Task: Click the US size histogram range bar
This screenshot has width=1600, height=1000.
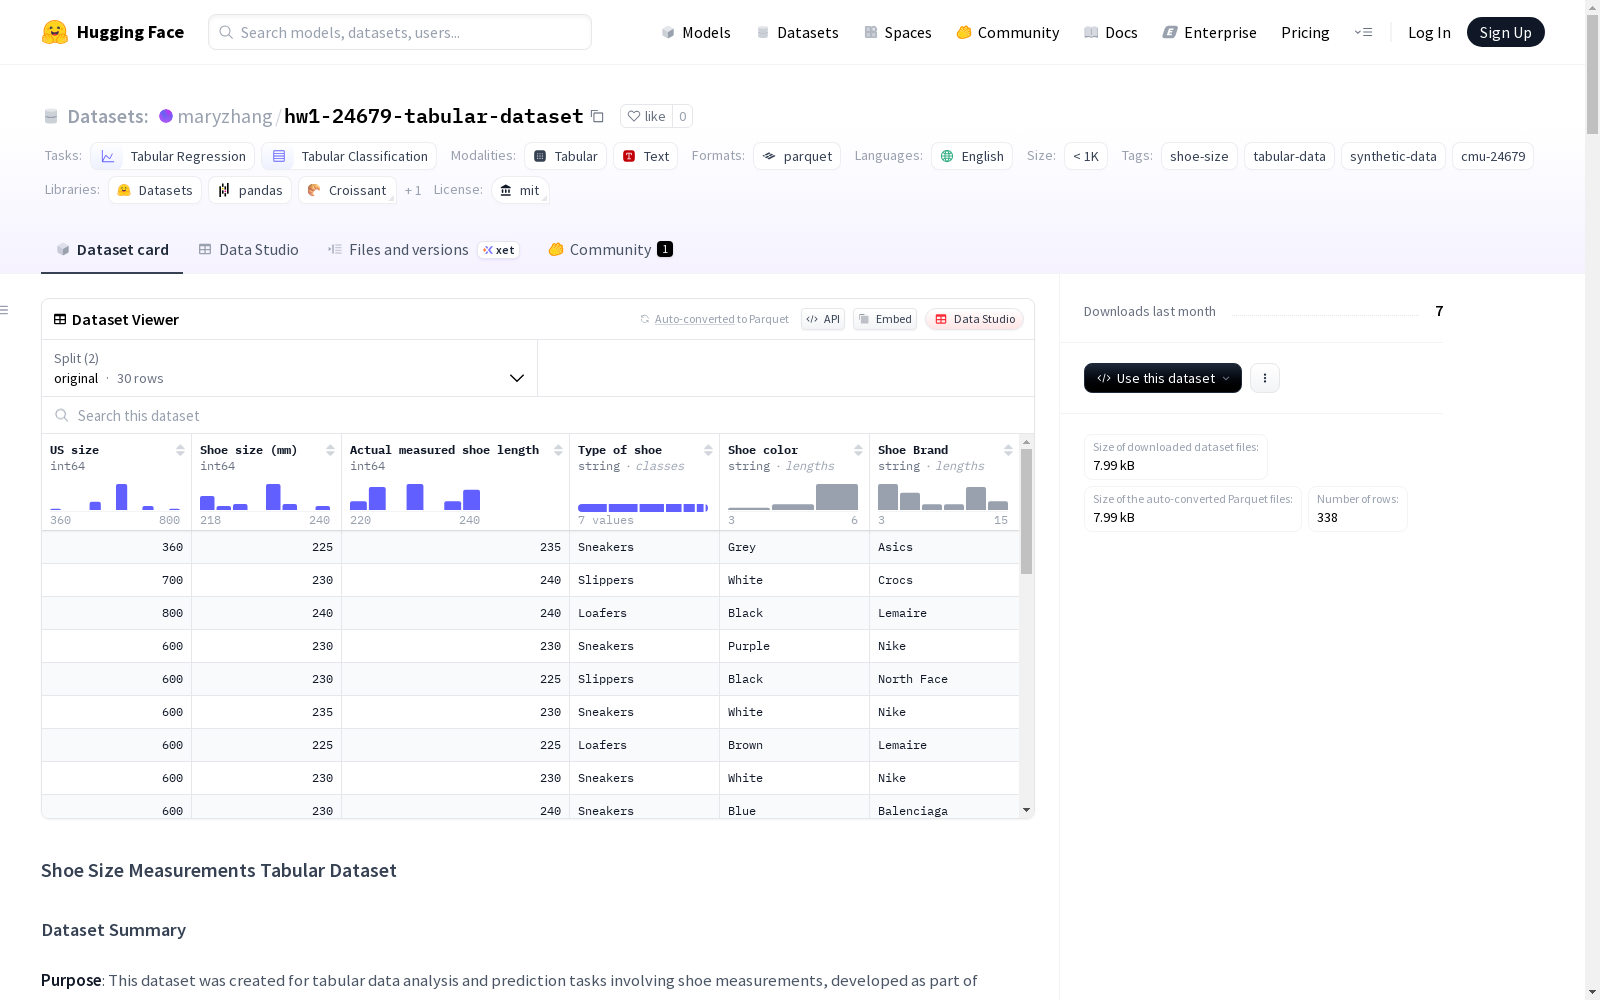Action: pos(116,496)
